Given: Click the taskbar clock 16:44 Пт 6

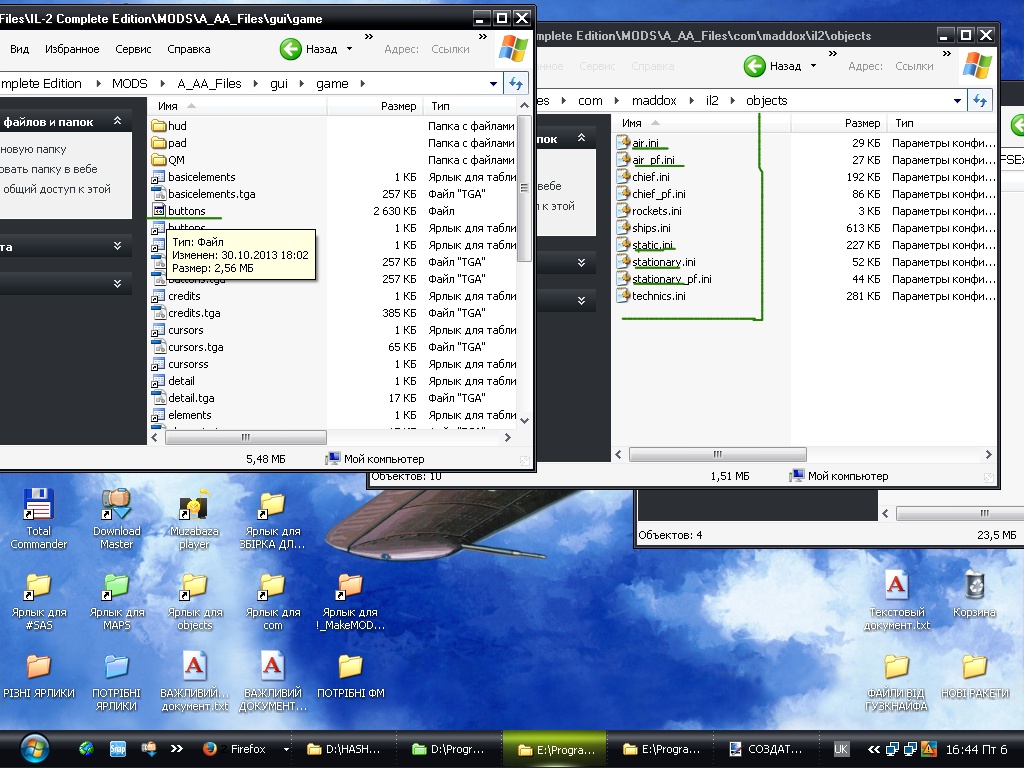Looking at the screenshot, I should click(x=976, y=749).
